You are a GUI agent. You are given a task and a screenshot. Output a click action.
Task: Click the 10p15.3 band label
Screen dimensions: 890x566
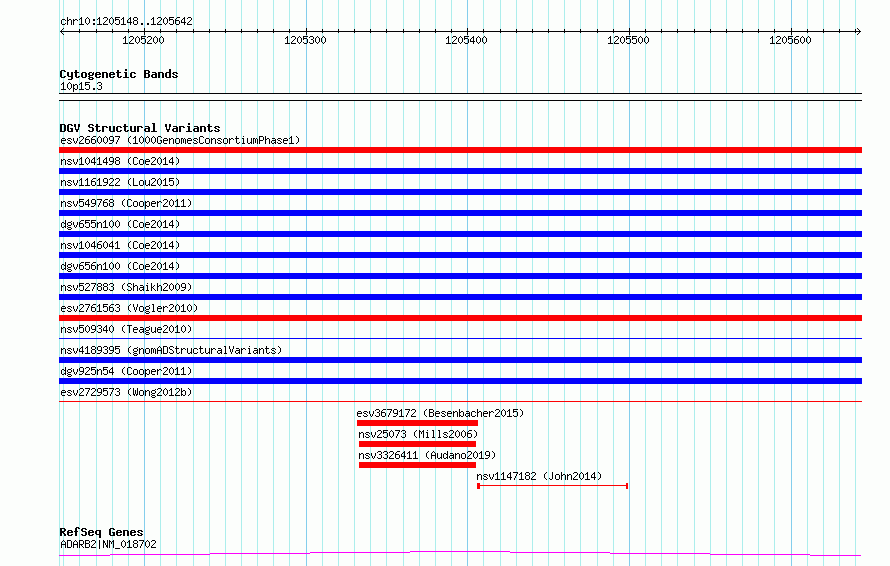click(81, 86)
